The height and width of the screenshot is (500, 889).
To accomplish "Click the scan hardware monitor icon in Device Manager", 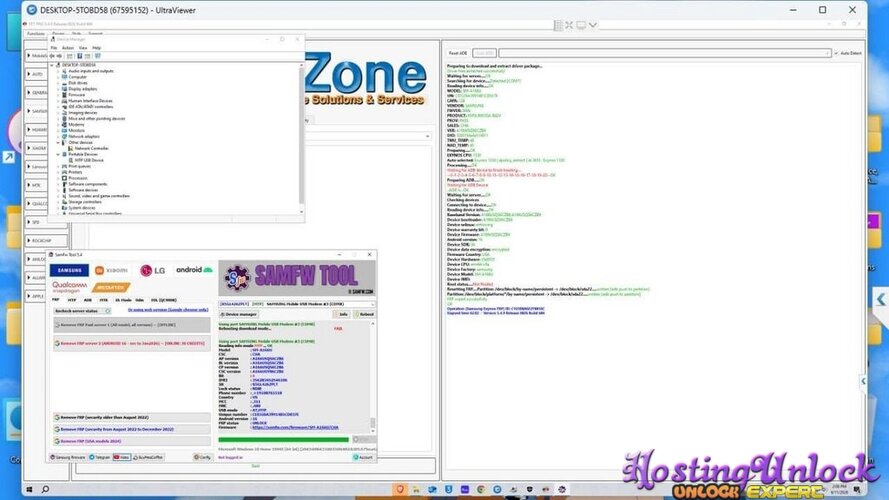I will tap(98, 56).
